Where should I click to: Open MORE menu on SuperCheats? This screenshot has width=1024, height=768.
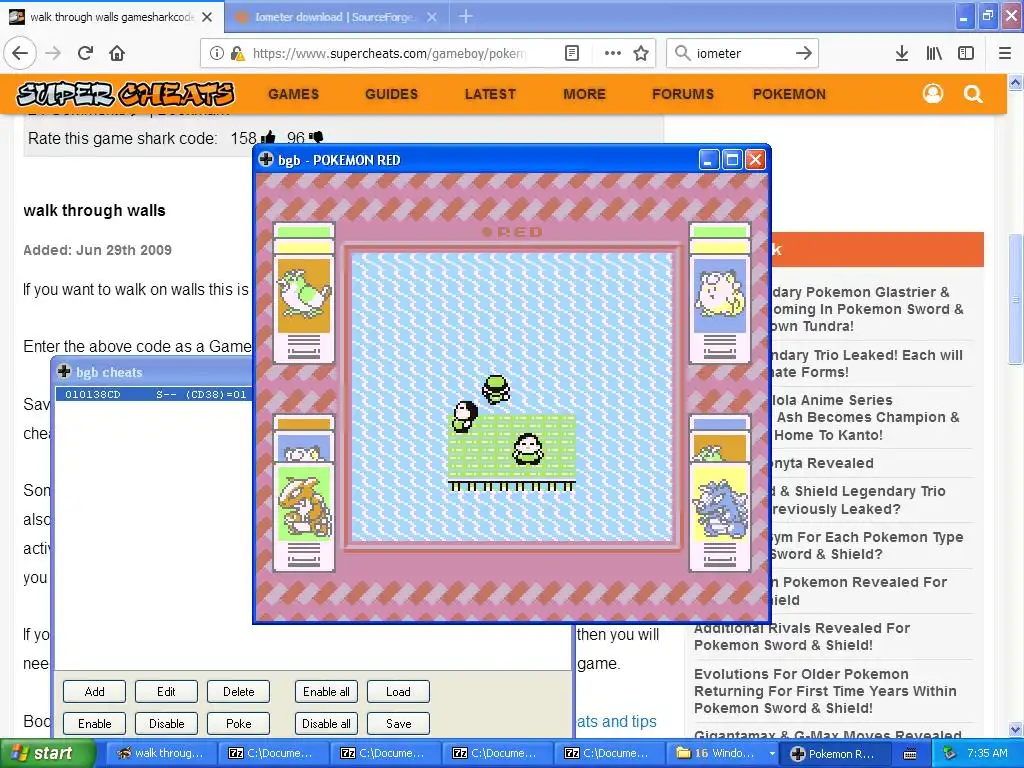[584, 94]
